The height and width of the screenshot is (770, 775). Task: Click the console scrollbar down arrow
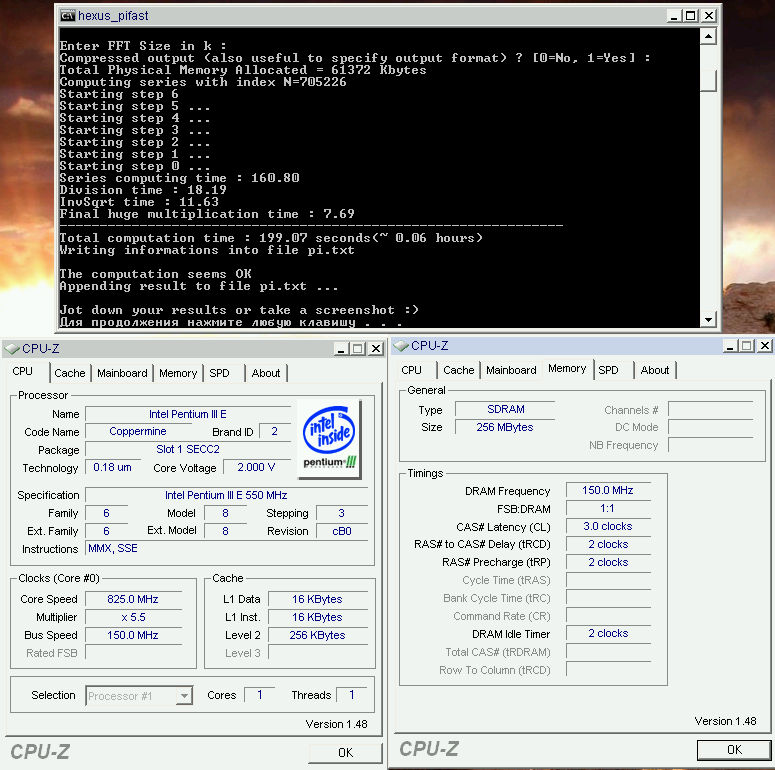[x=708, y=320]
